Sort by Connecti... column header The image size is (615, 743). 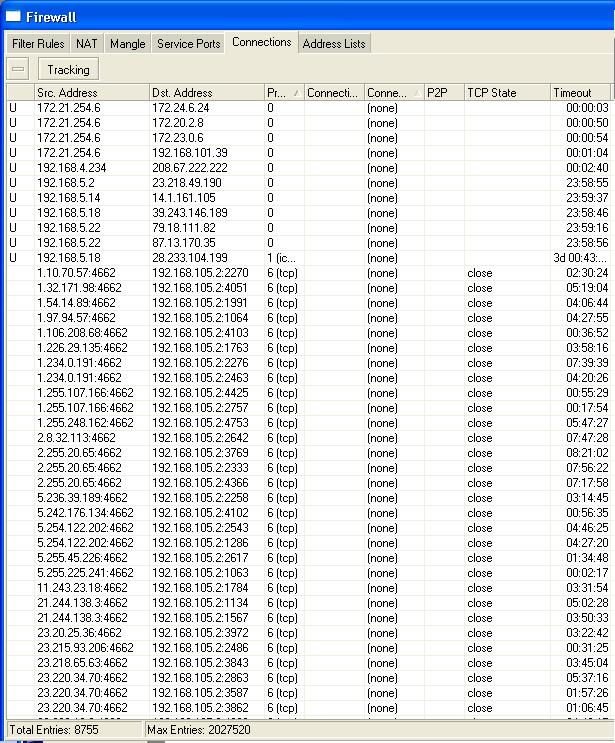tap(334, 92)
